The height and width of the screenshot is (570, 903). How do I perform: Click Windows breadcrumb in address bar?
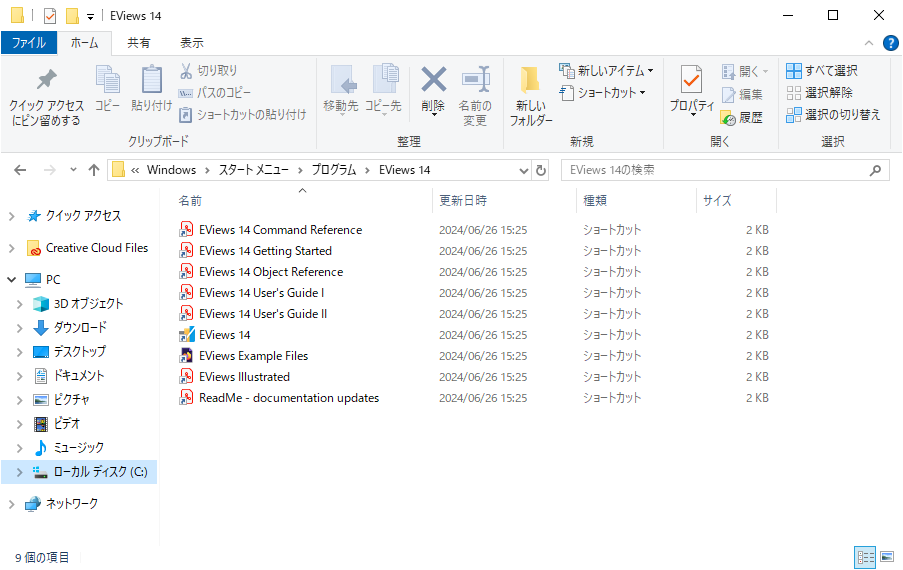pos(171,170)
